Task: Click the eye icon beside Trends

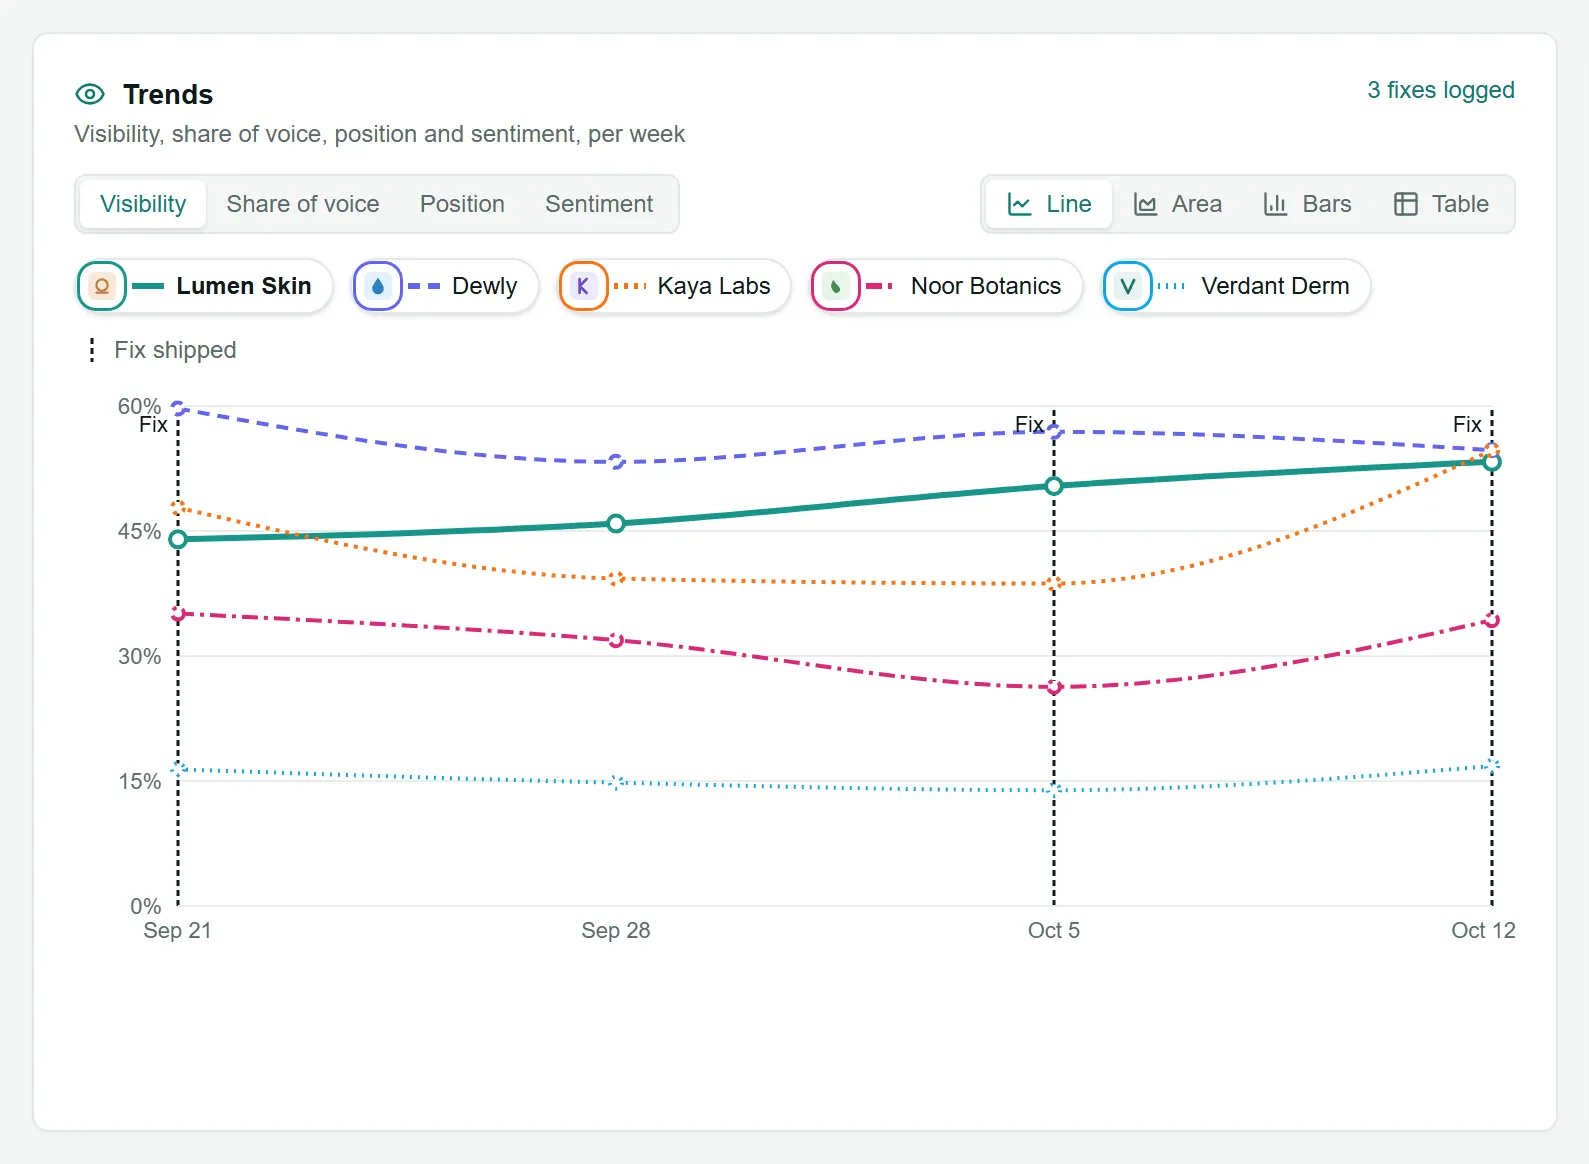Action: [90, 94]
